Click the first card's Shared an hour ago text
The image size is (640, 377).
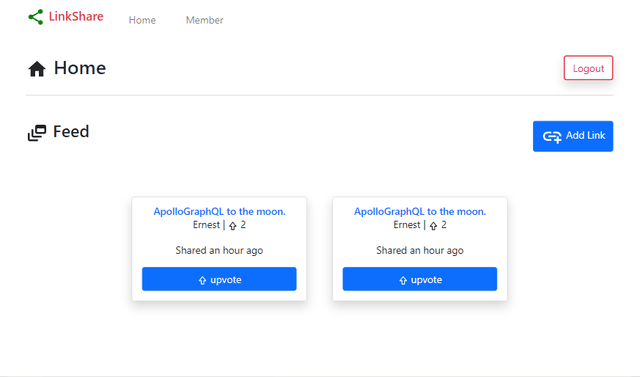(x=219, y=251)
